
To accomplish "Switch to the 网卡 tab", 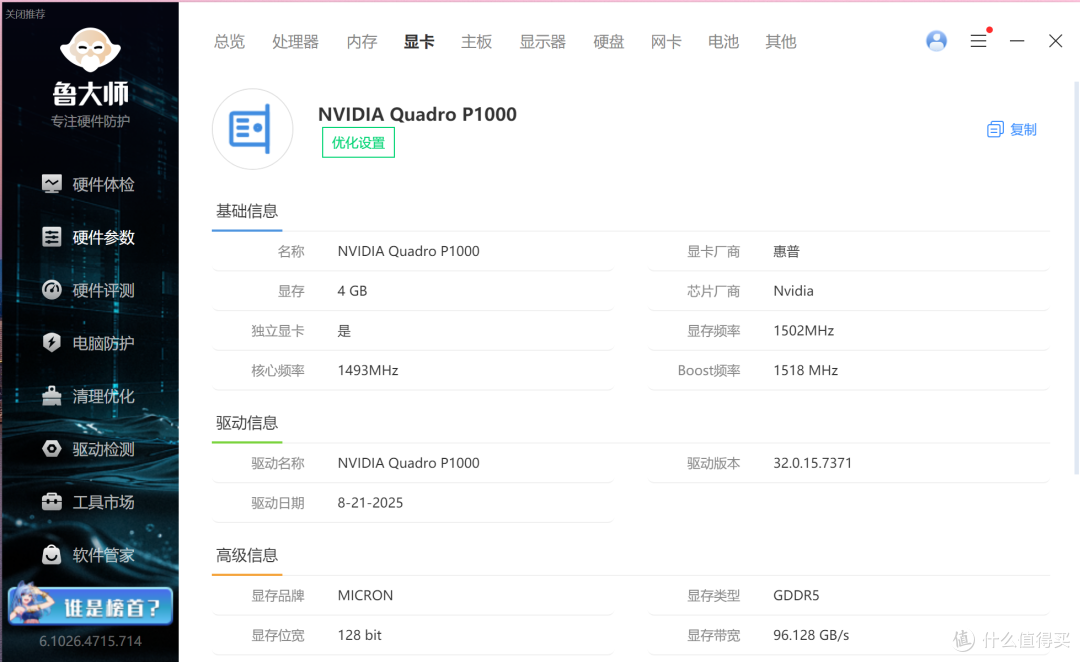I will [666, 42].
